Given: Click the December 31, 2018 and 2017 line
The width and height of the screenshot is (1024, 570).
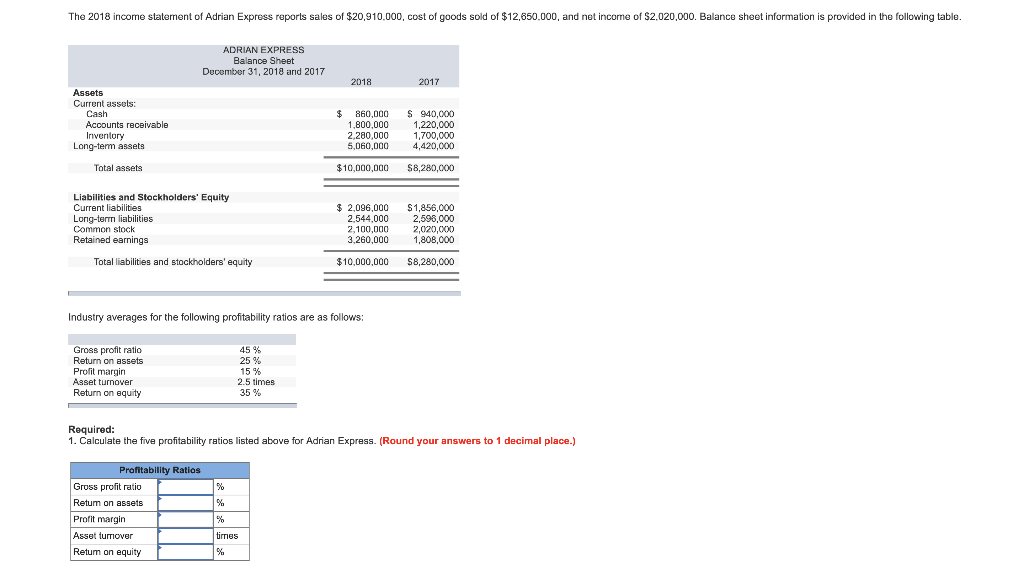Looking at the screenshot, I should tap(263, 72).
